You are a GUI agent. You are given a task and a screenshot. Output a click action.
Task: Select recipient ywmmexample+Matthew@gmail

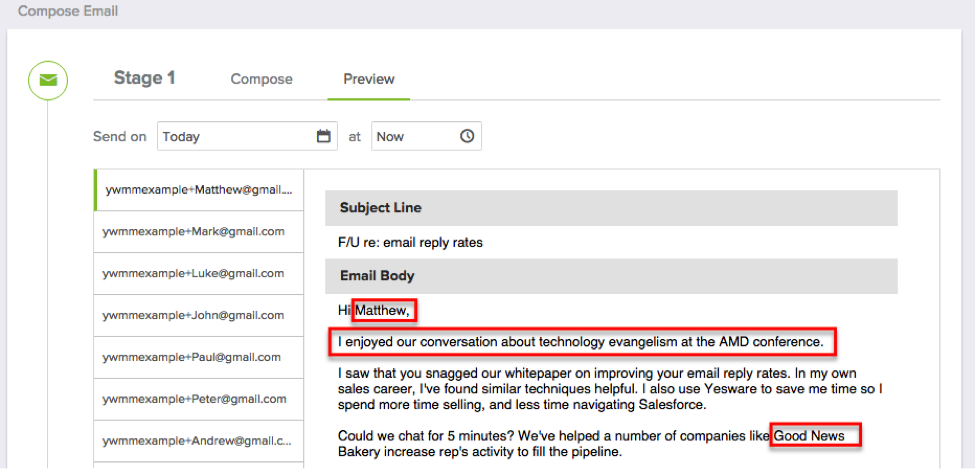[x=199, y=190]
